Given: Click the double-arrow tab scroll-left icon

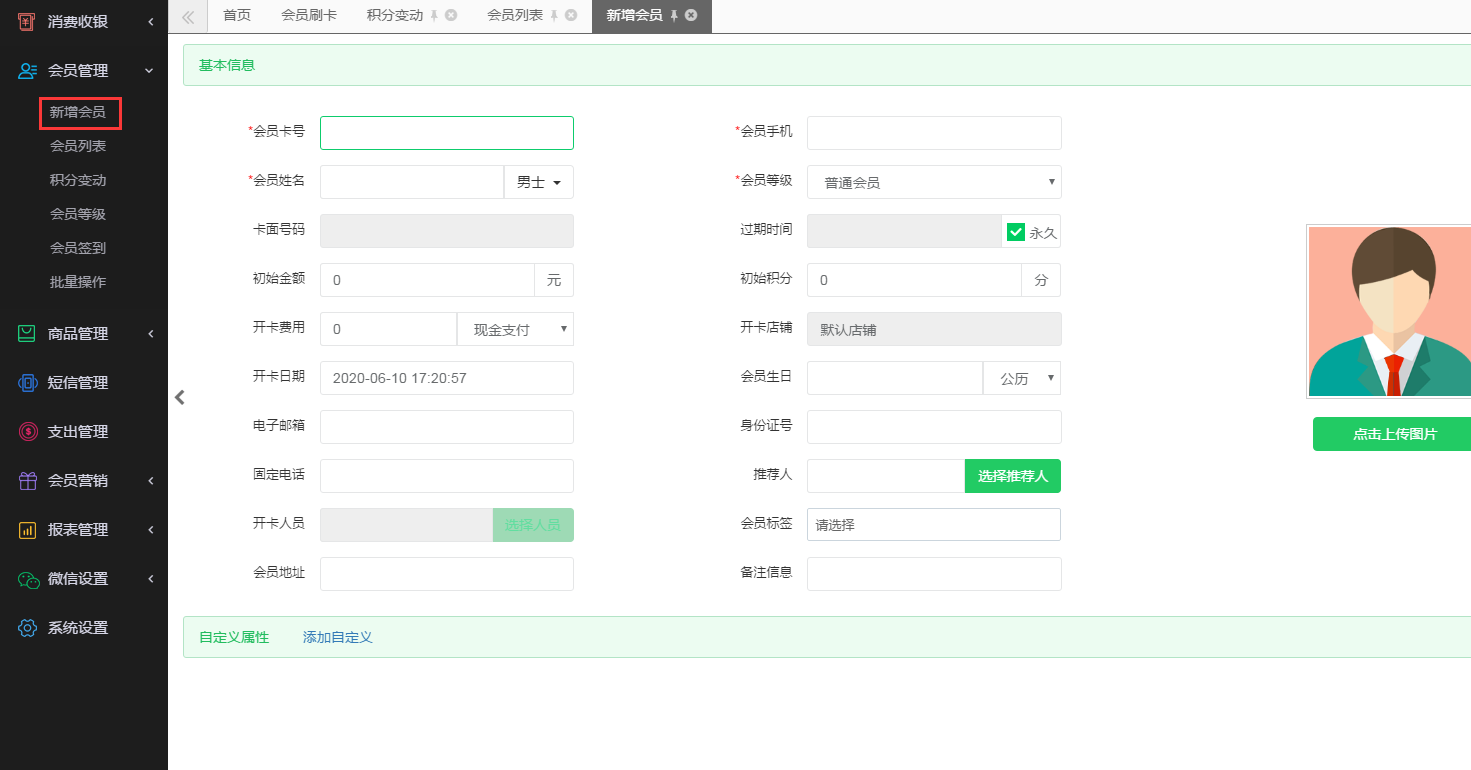Looking at the screenshot, I should pyautogui.click(x=188, y=16).
